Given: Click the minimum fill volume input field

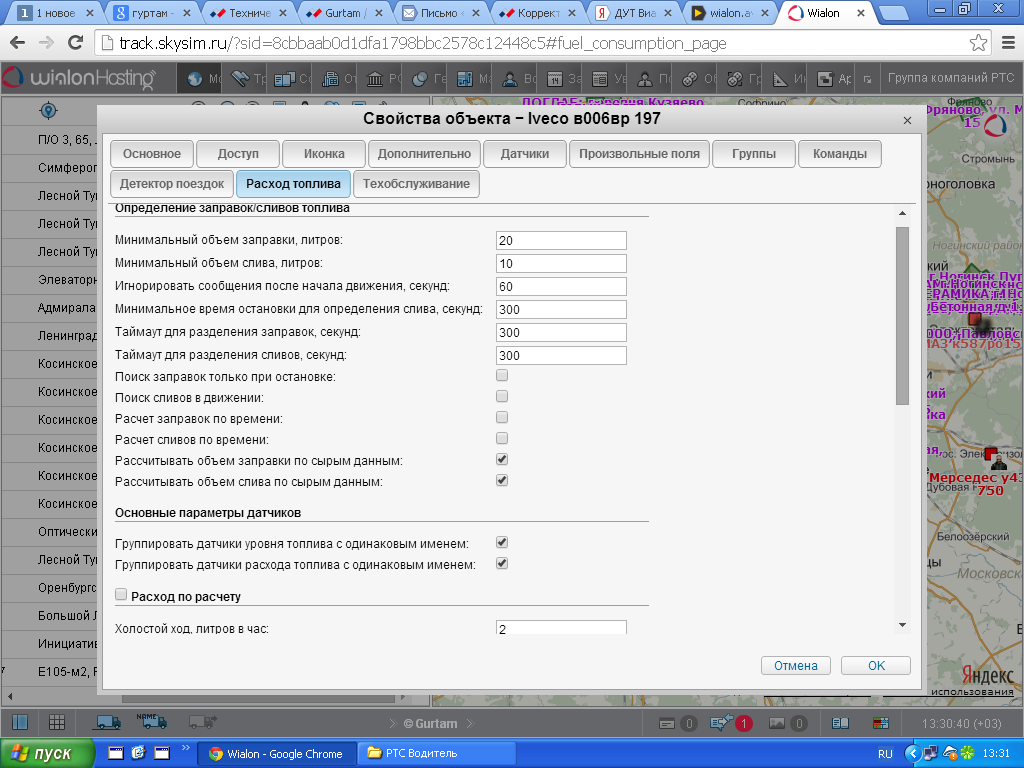Looking at the screenshot, I should tap(560, 241).
